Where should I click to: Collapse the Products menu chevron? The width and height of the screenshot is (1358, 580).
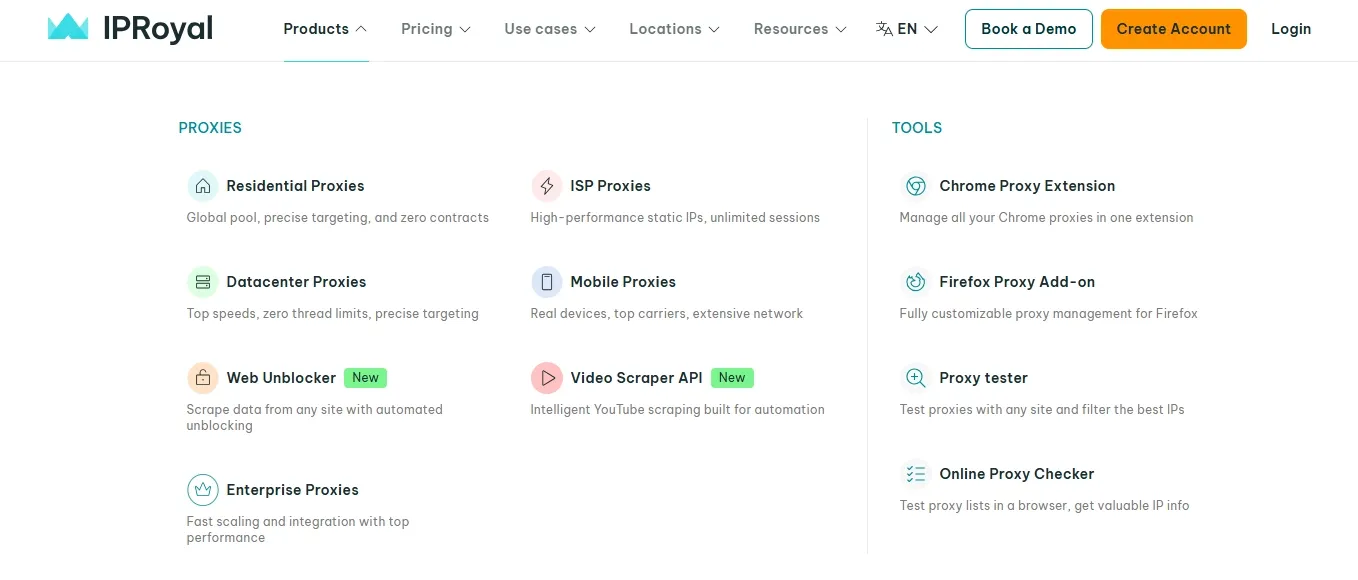click(361, 29)
